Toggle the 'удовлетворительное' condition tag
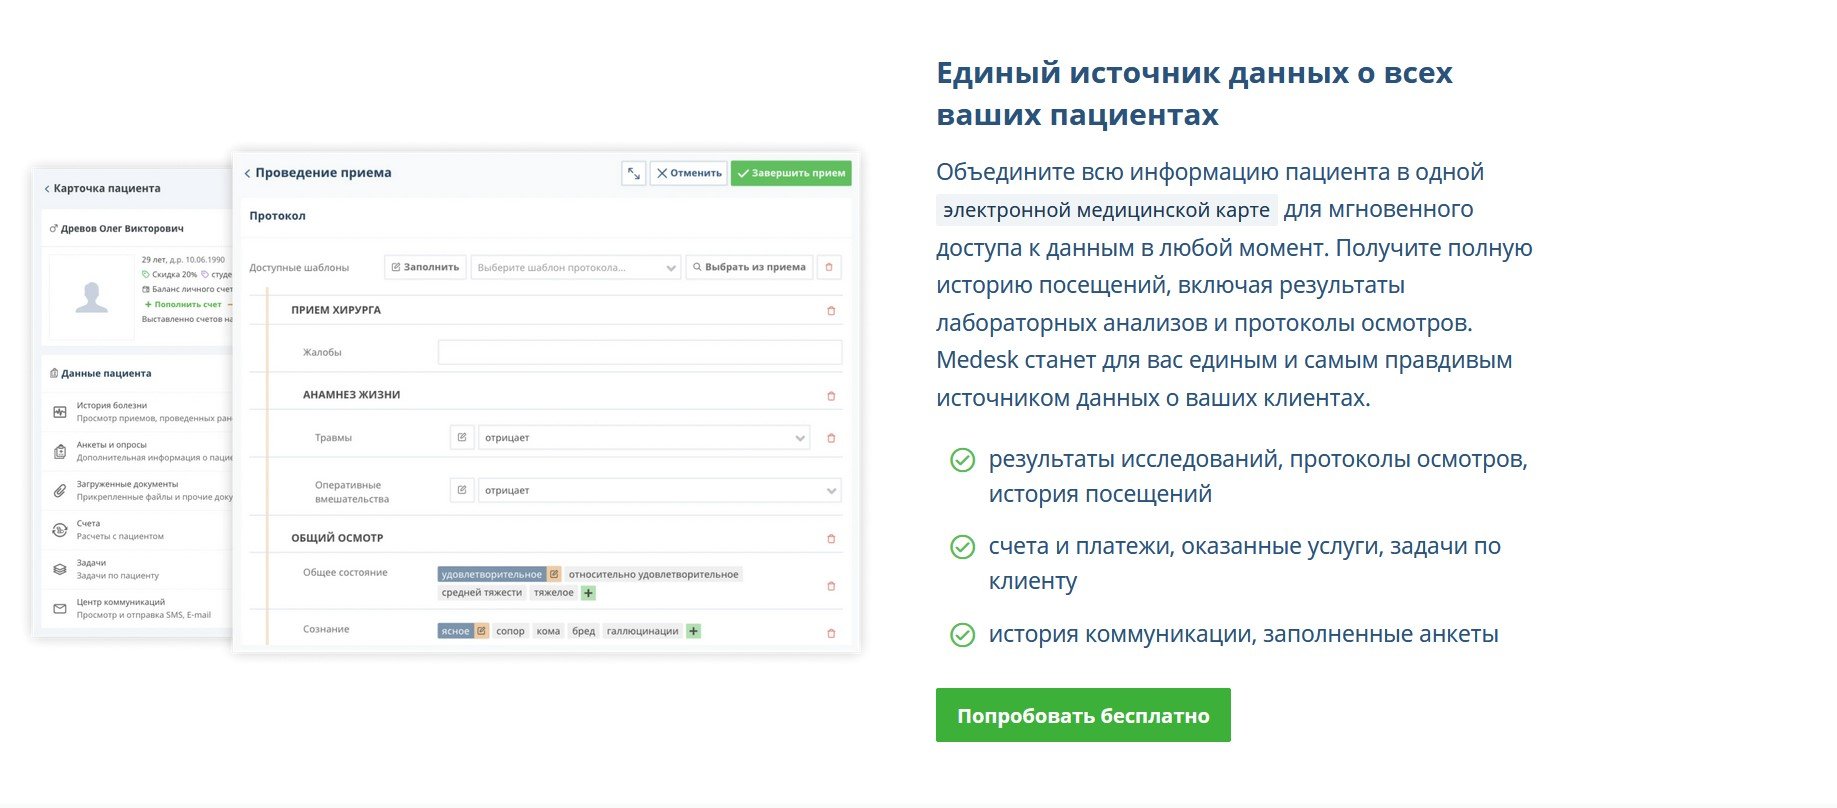This screenshot has height=808, width=1837. (492, 574)
